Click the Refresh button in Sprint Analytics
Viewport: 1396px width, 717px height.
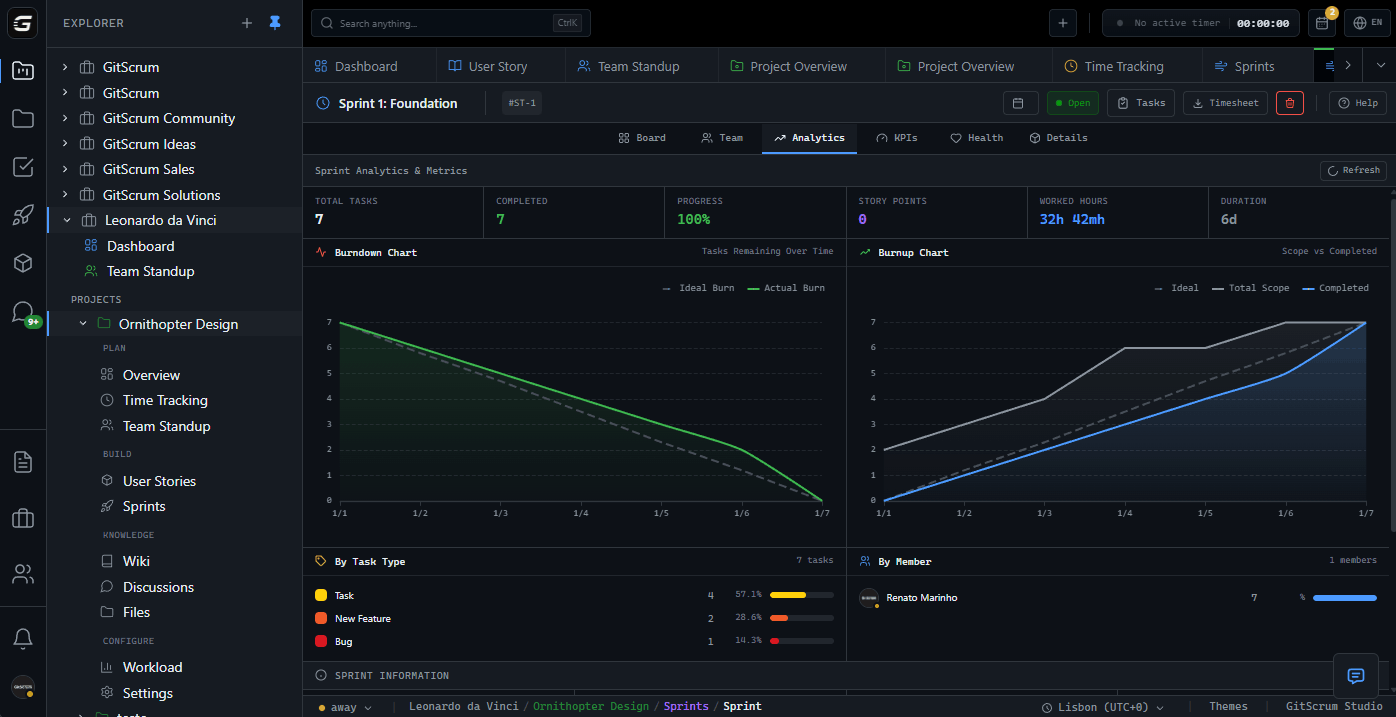1353,170
